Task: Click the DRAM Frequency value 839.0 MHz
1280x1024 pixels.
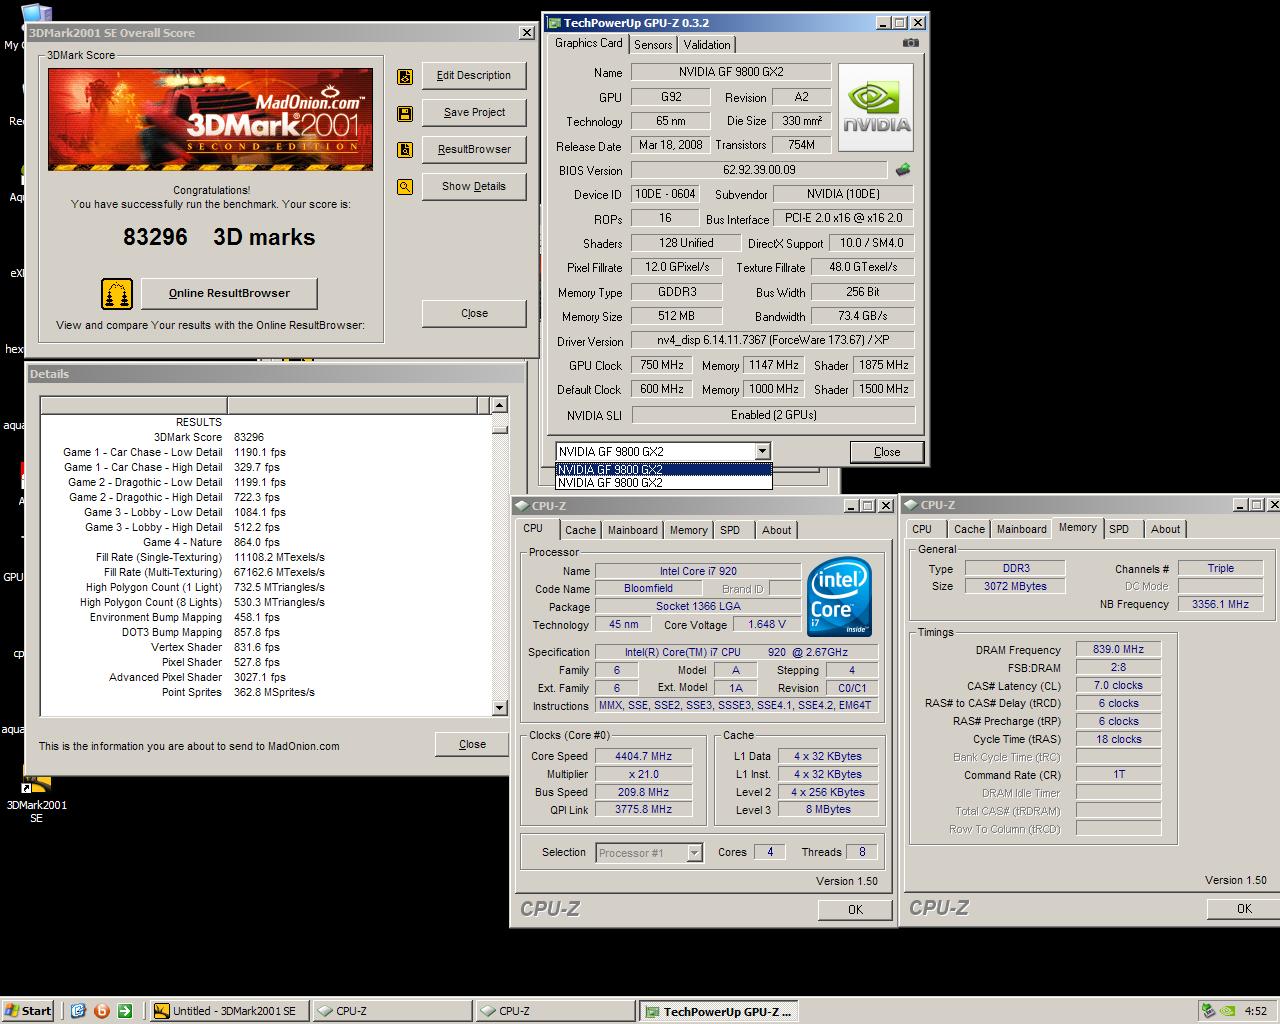Action: coord(1118,649)
